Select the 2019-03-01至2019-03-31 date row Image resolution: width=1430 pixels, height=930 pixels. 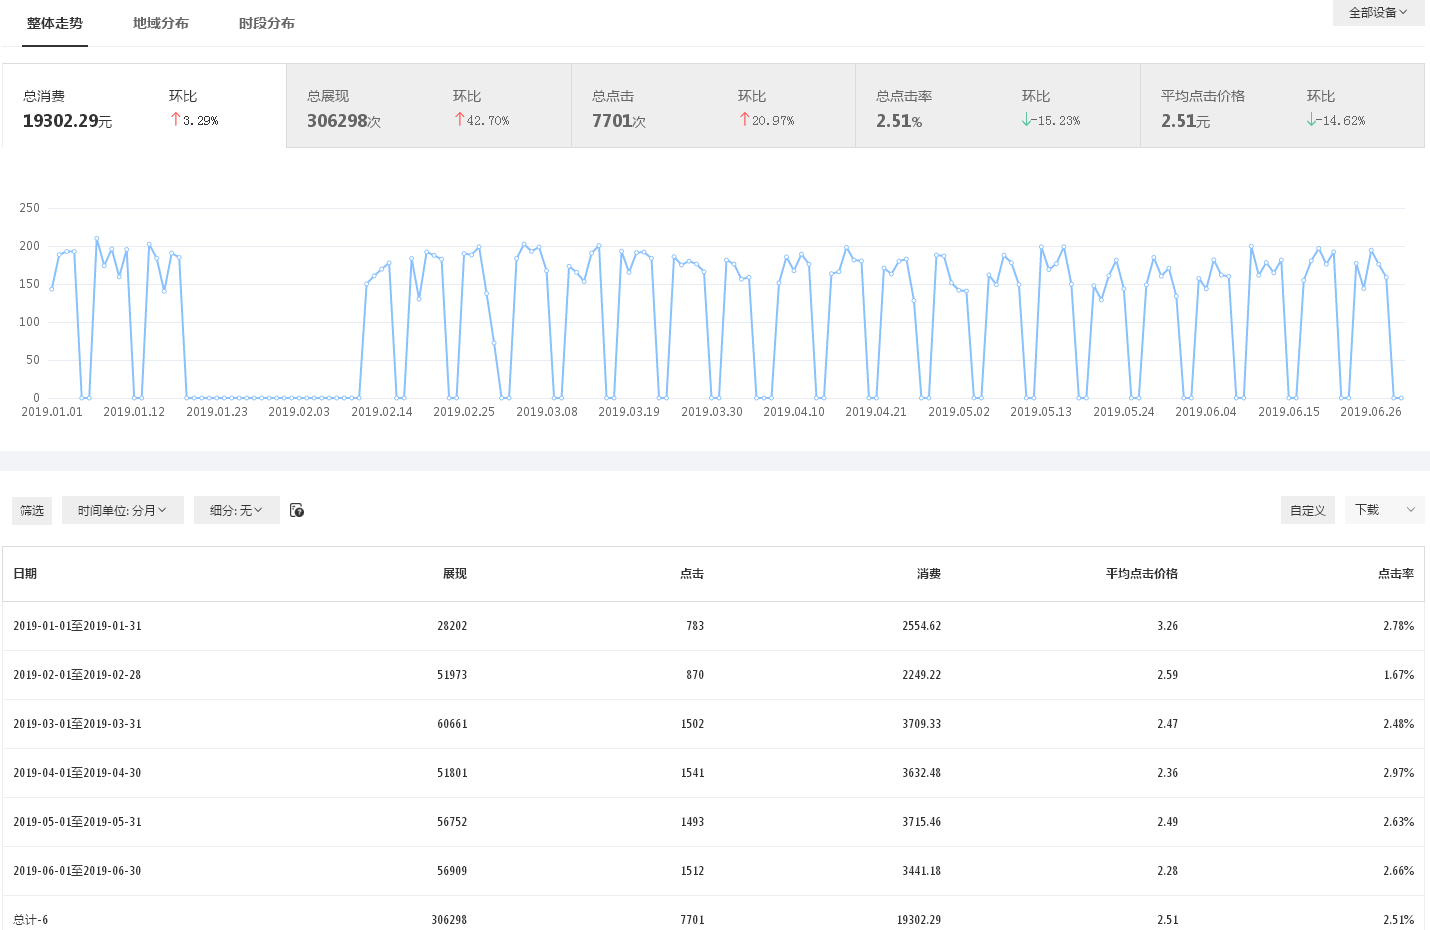coord(713,724)
